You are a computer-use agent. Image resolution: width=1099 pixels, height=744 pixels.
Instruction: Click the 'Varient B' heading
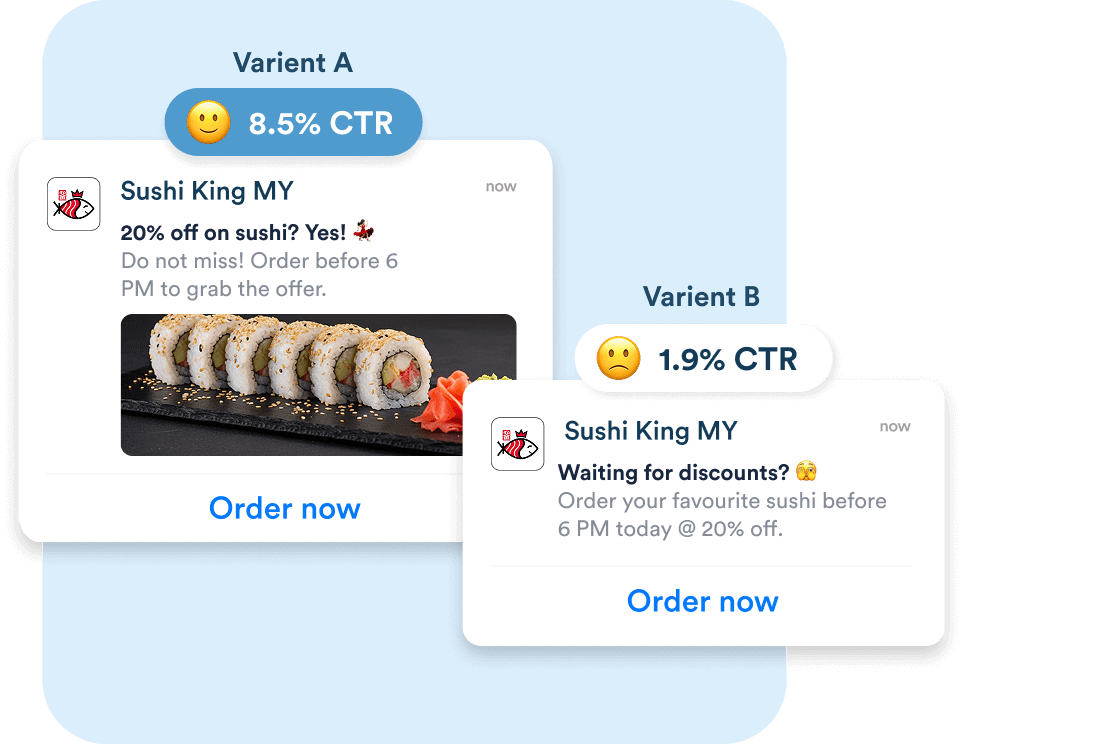[x=702, y=296]
